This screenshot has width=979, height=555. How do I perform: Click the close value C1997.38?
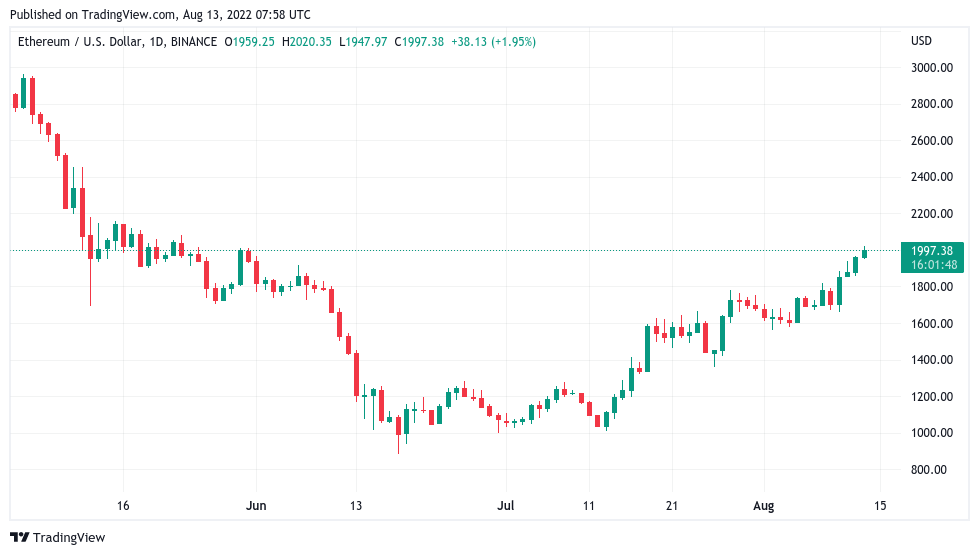420,41
